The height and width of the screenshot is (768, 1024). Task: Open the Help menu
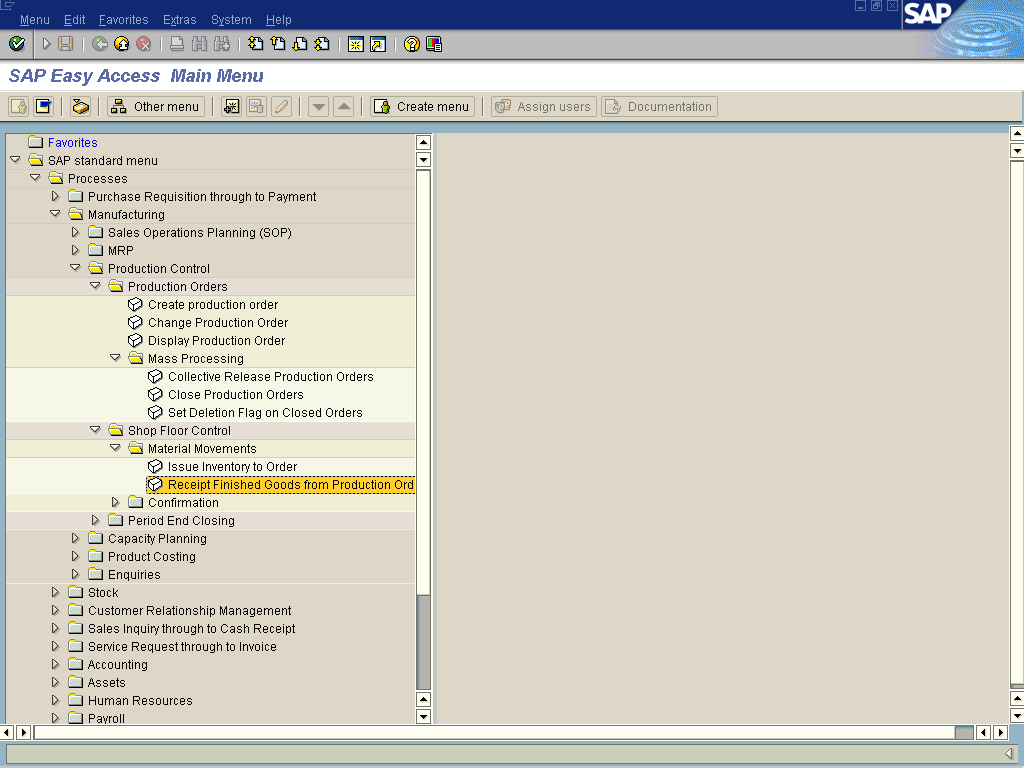[279, 20]
